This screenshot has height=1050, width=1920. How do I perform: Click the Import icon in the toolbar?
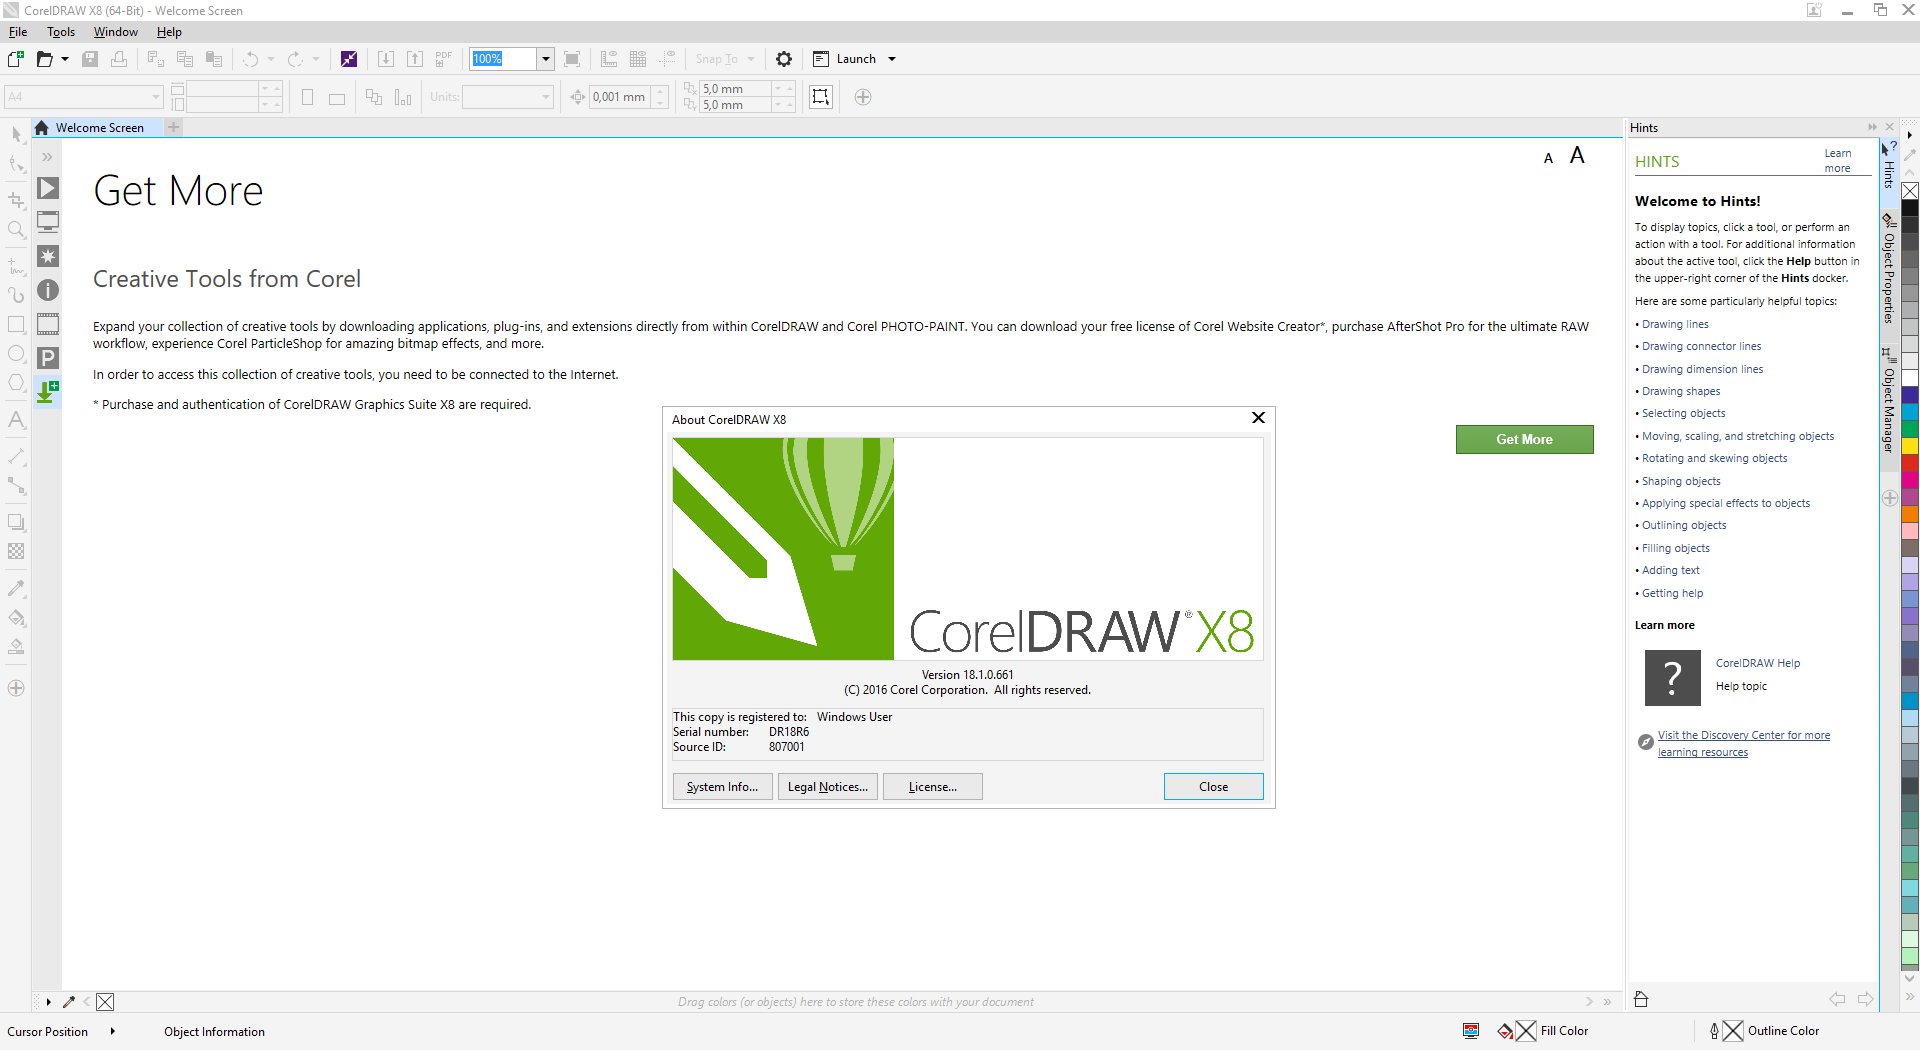click(386, 59)
